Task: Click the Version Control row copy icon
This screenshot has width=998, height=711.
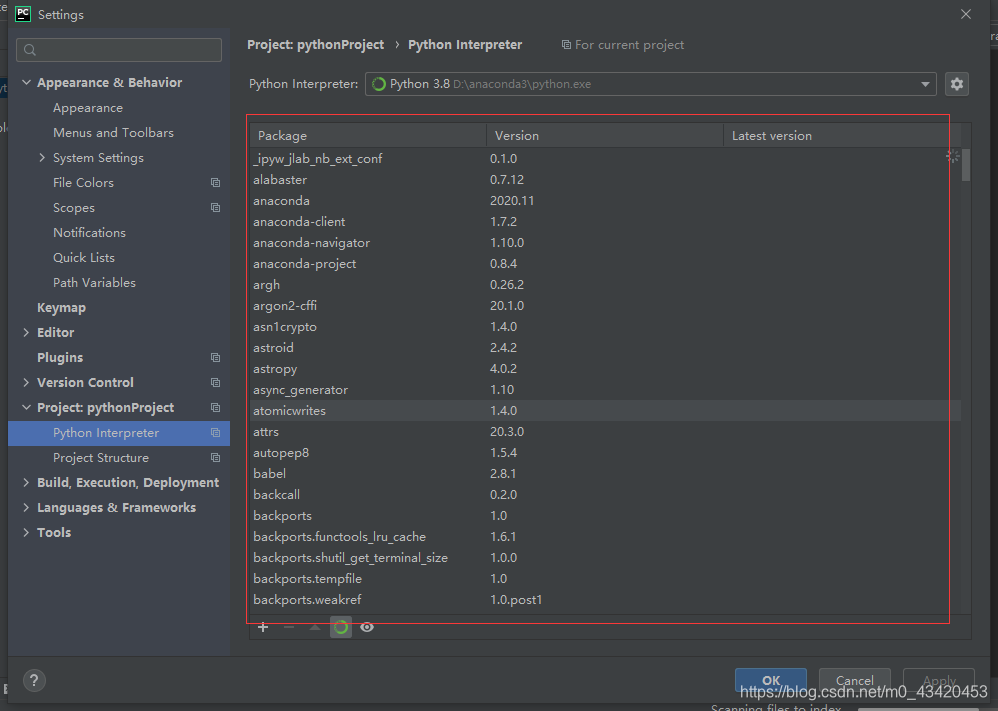Action: tap(215, 383)
